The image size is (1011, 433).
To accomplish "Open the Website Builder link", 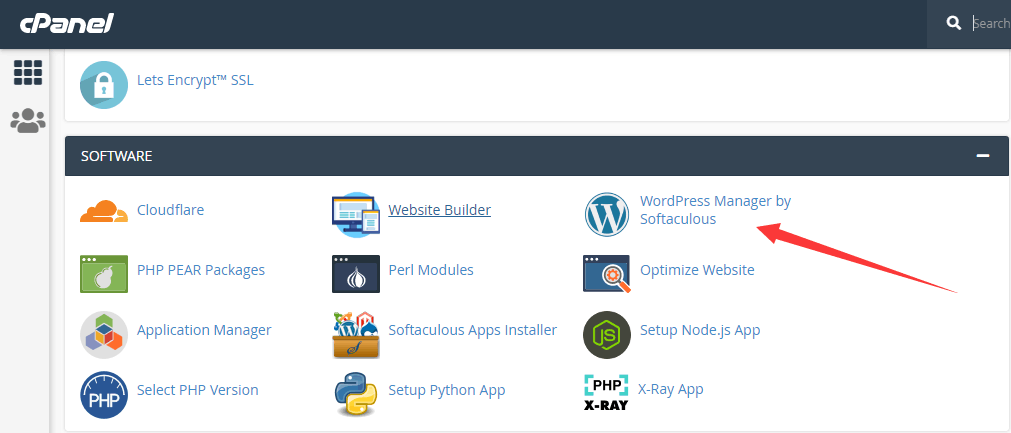I will pos(440,210).
